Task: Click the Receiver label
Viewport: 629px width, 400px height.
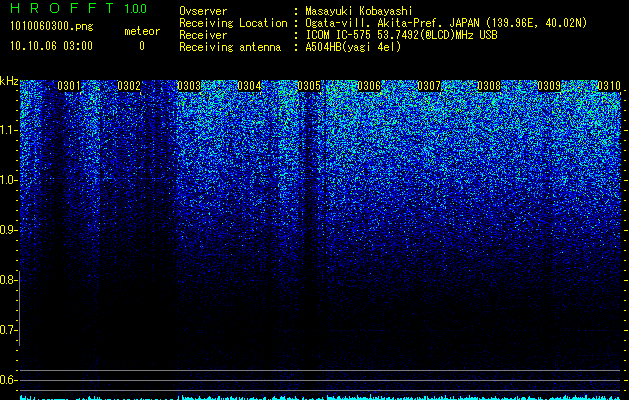Action: (x=203, y=35)
